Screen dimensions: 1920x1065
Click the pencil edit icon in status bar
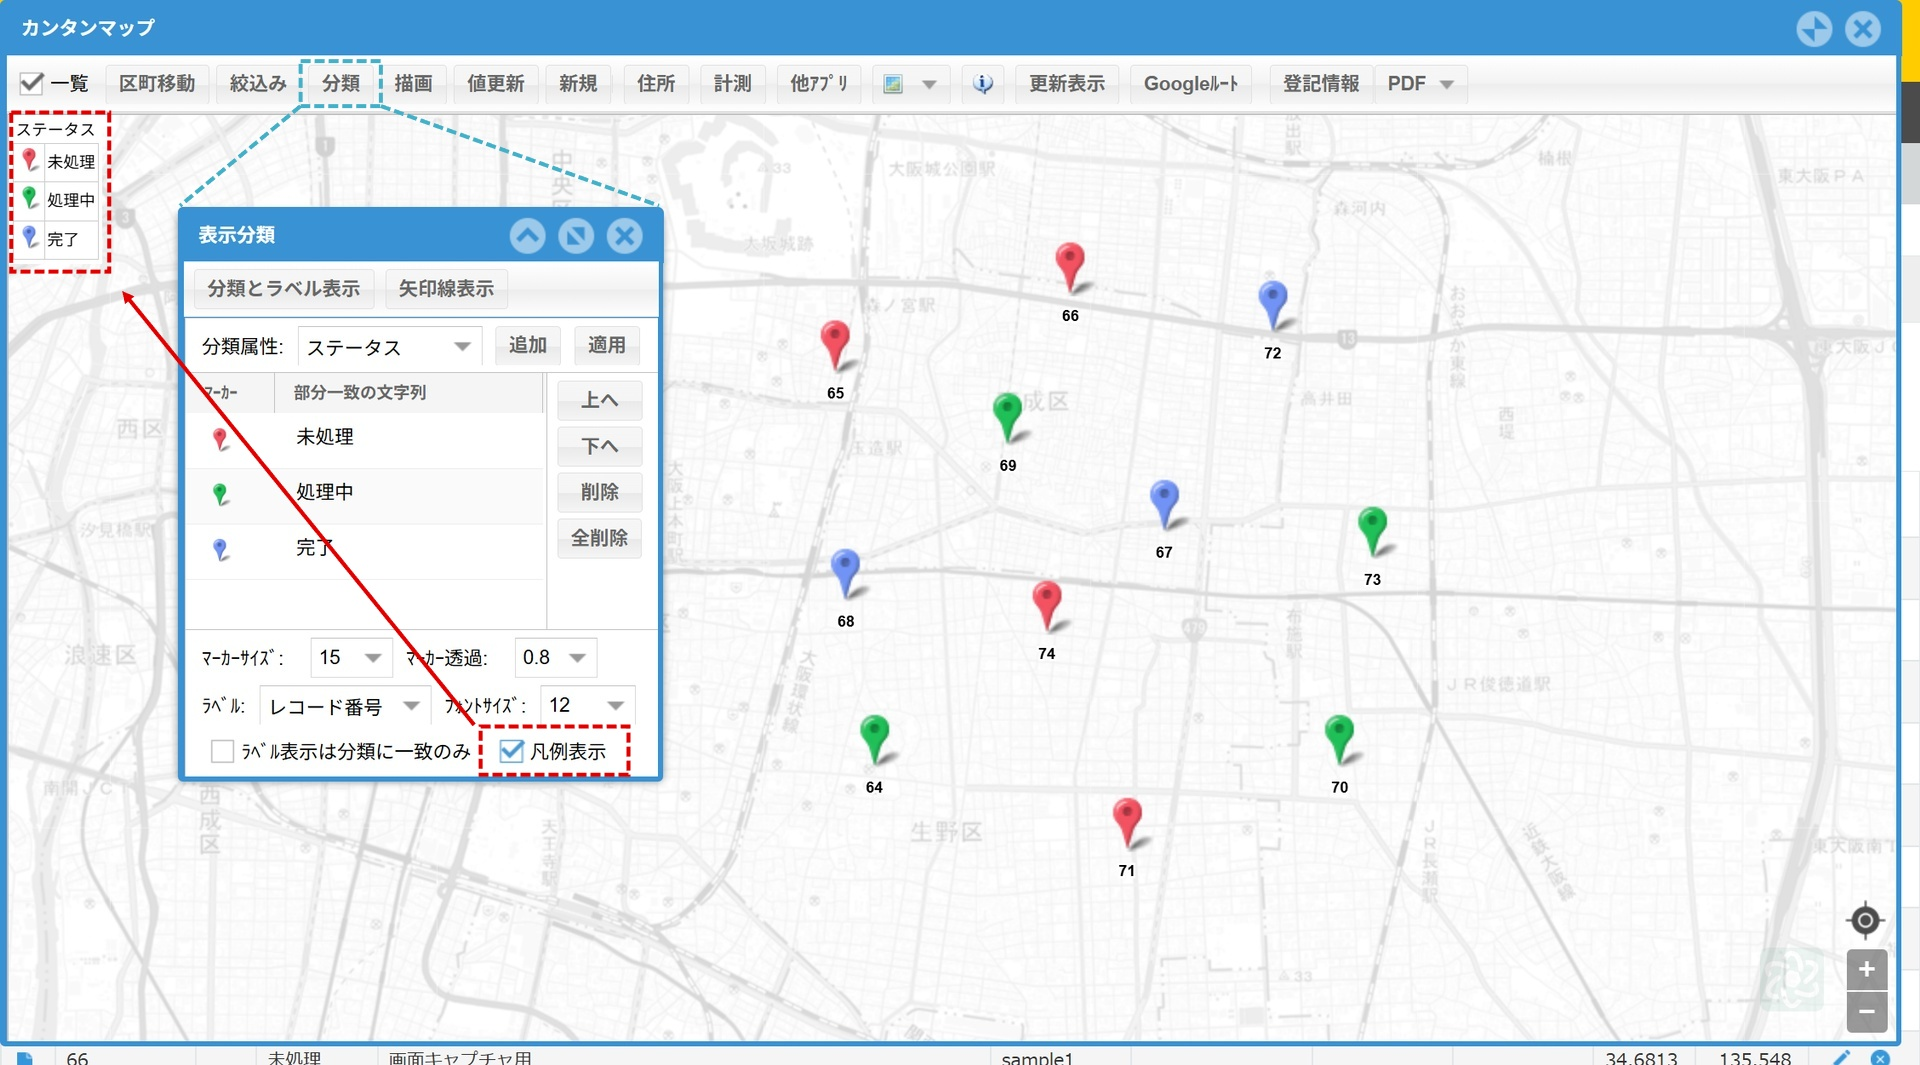(x=1841, y=1057)
